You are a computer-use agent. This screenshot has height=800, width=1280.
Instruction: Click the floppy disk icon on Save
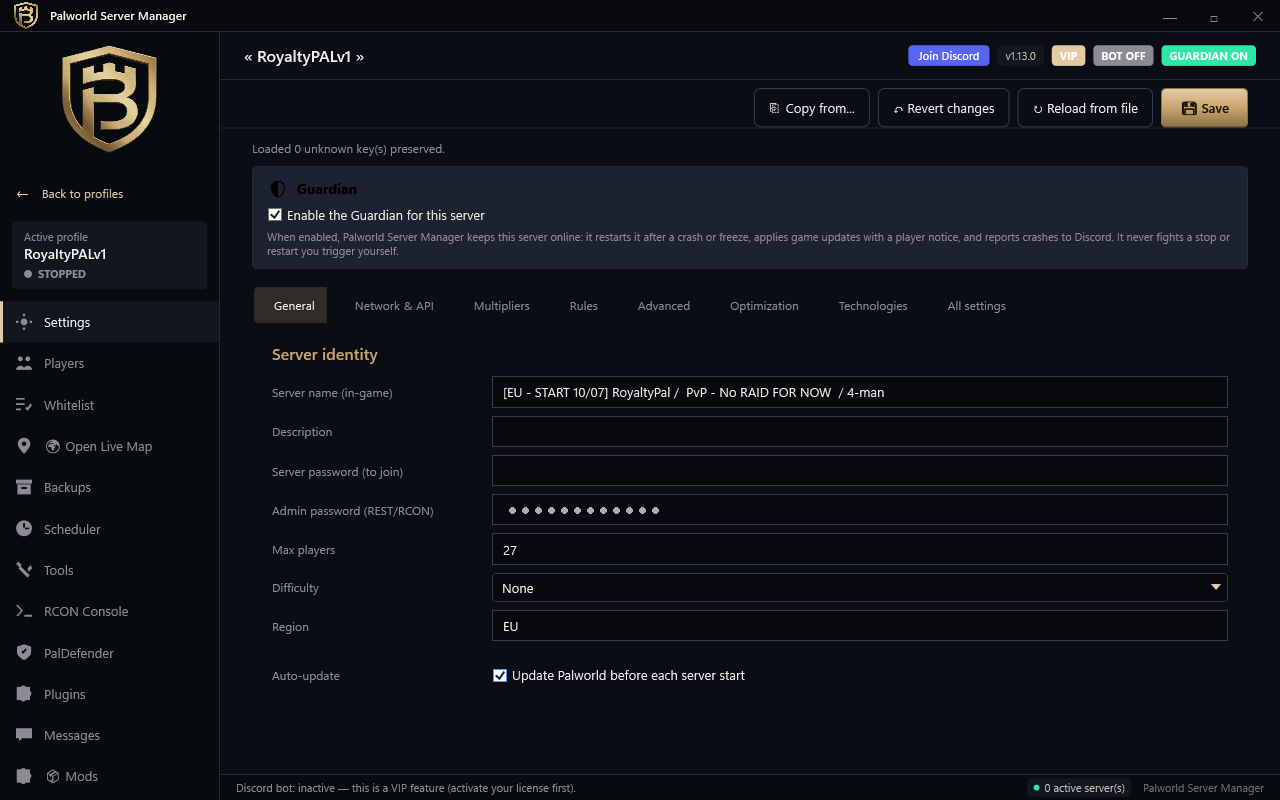point(1189,108)
